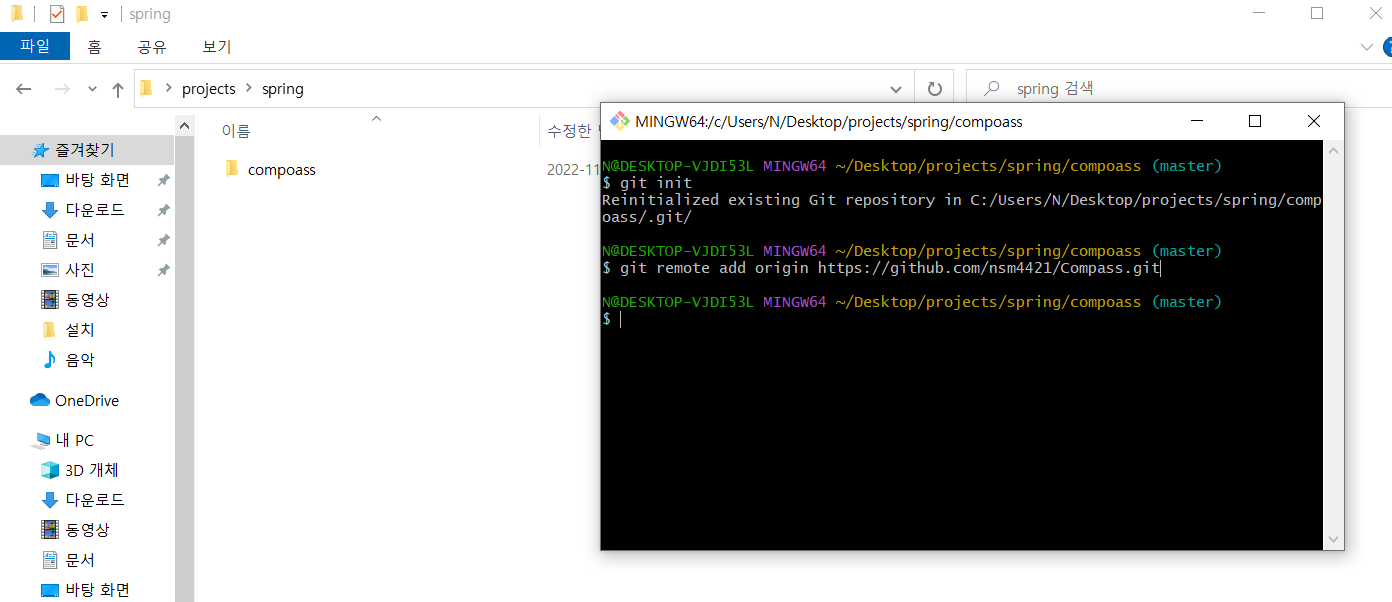The height and width of the screenshot is (602, 1392).
Task: Click the 음악 note icon
Action: (x=50, y=360)
